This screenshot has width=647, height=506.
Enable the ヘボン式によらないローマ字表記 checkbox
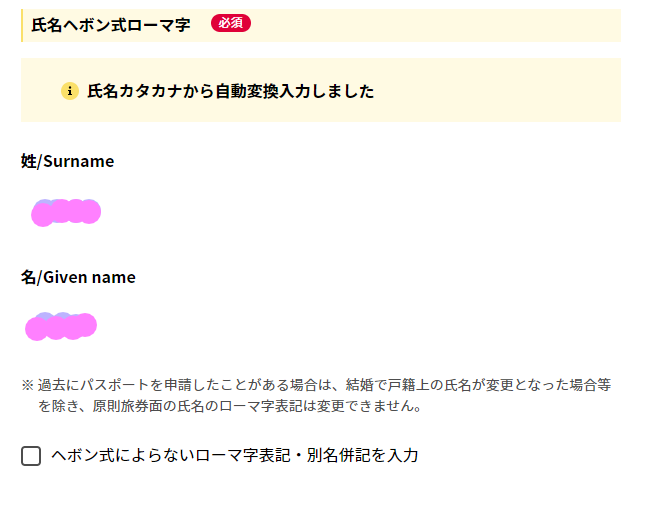tap(31, 456)
